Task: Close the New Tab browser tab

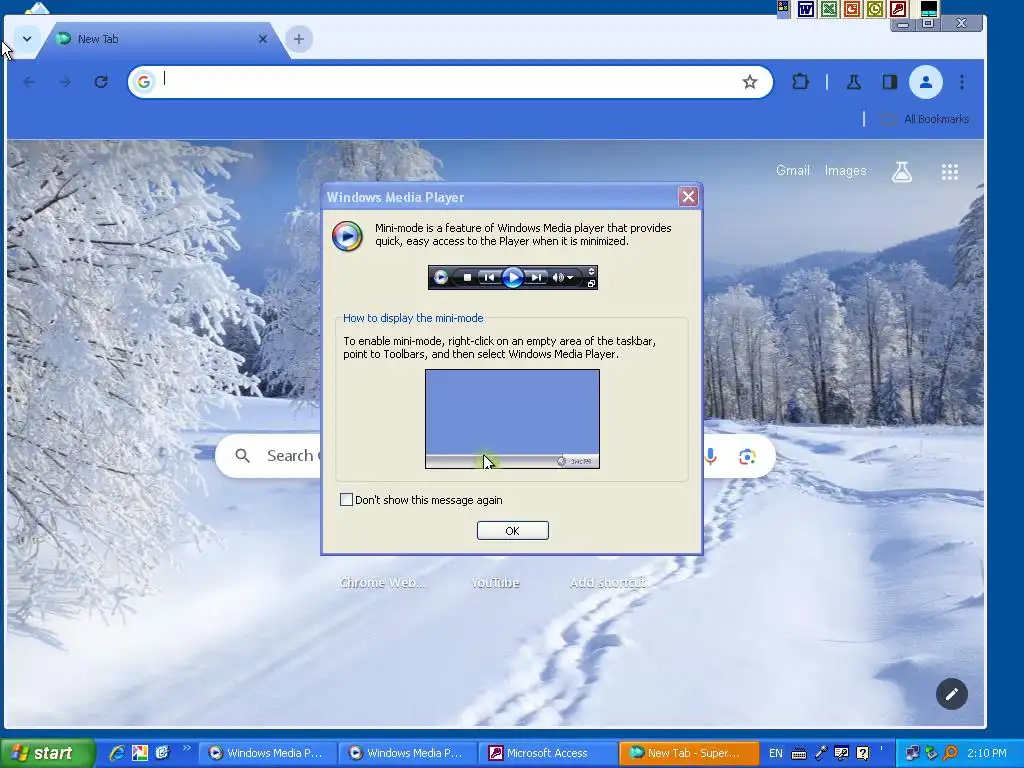Action: [x=263, y=39]
